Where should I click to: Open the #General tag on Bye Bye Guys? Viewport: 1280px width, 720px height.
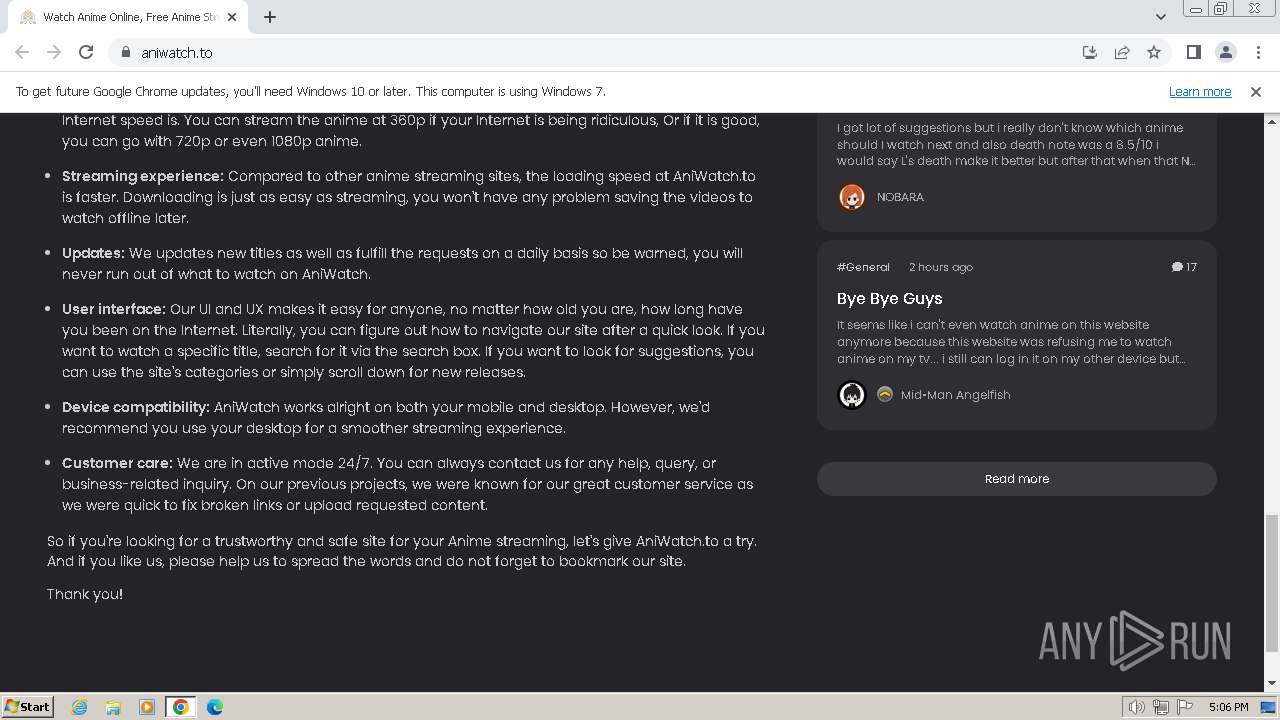coord(863,267)
